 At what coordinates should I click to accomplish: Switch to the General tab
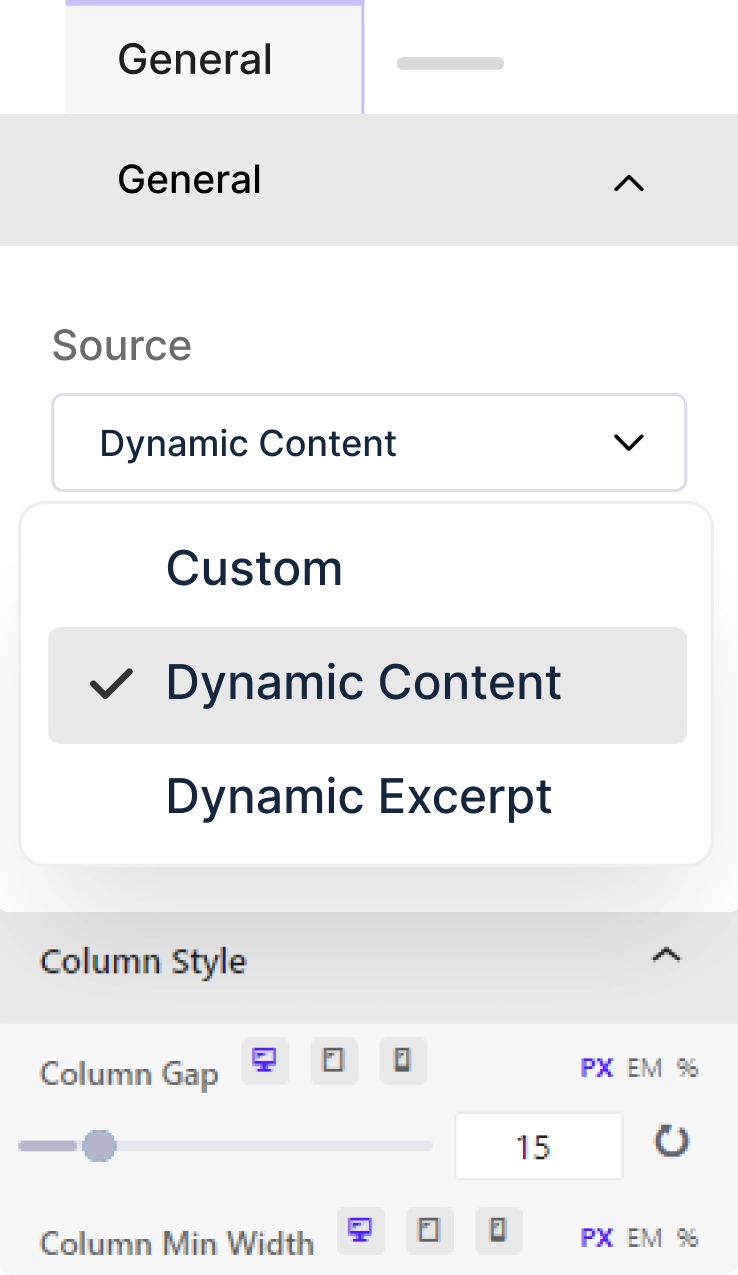pos(195,59)
